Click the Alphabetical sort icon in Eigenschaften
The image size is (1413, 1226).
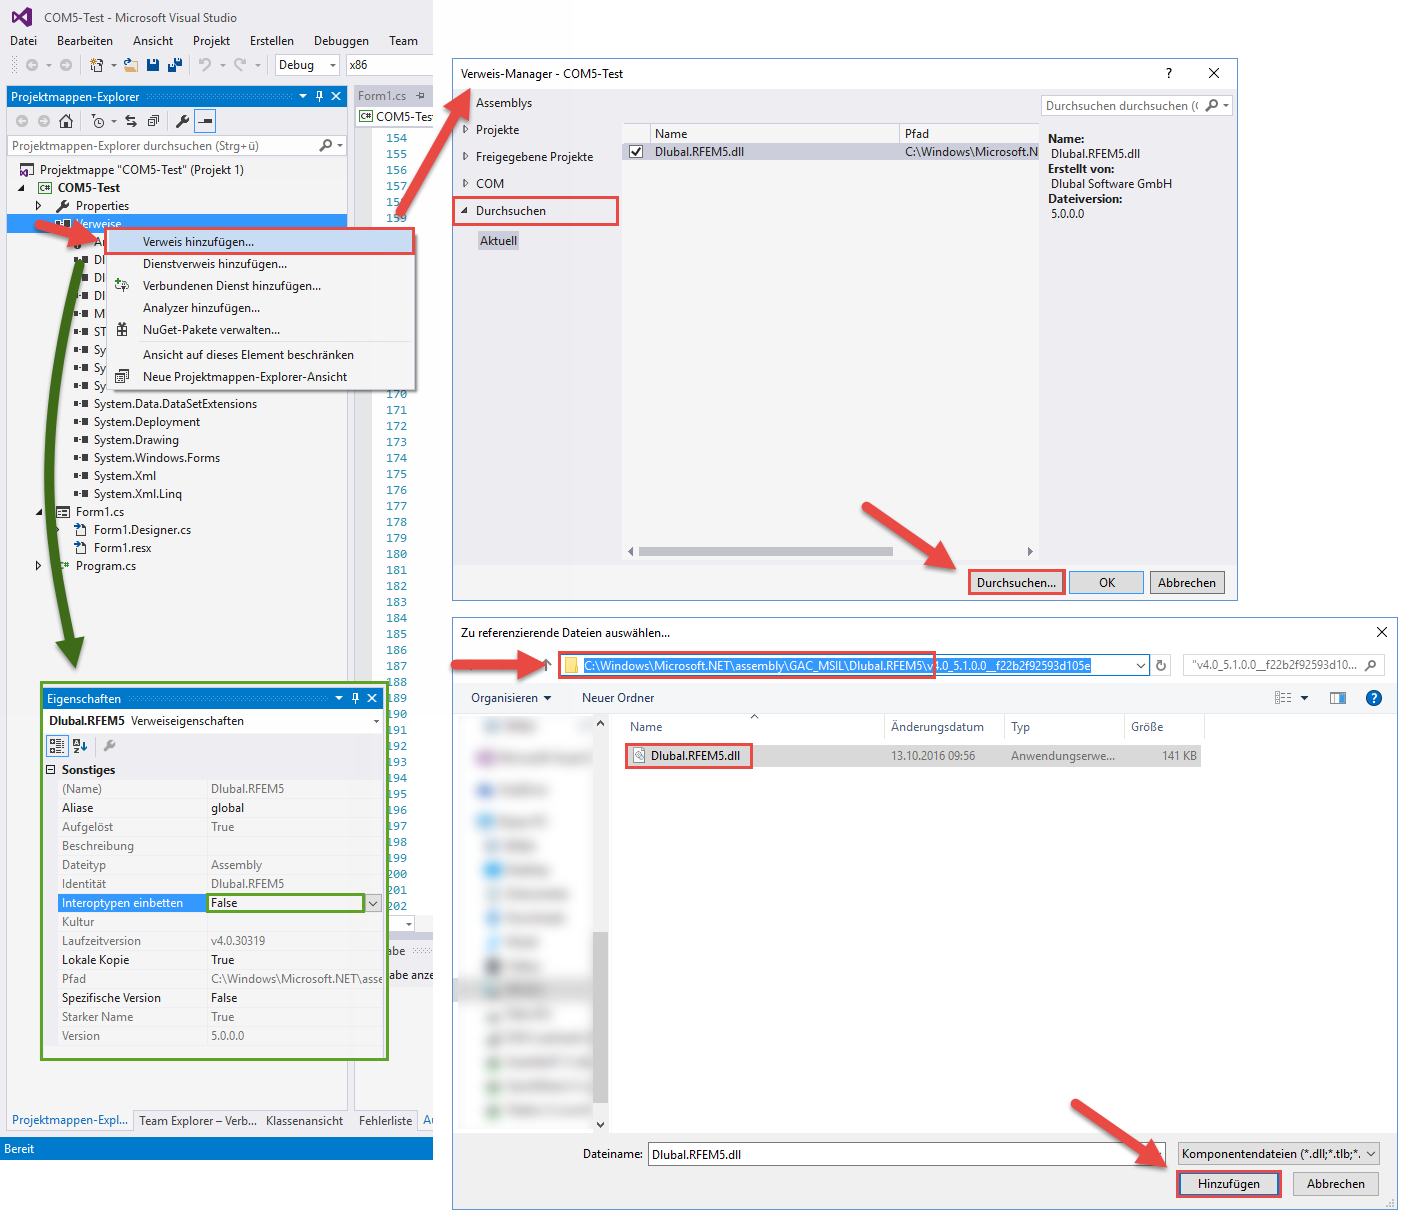click(x=81, y=745)
